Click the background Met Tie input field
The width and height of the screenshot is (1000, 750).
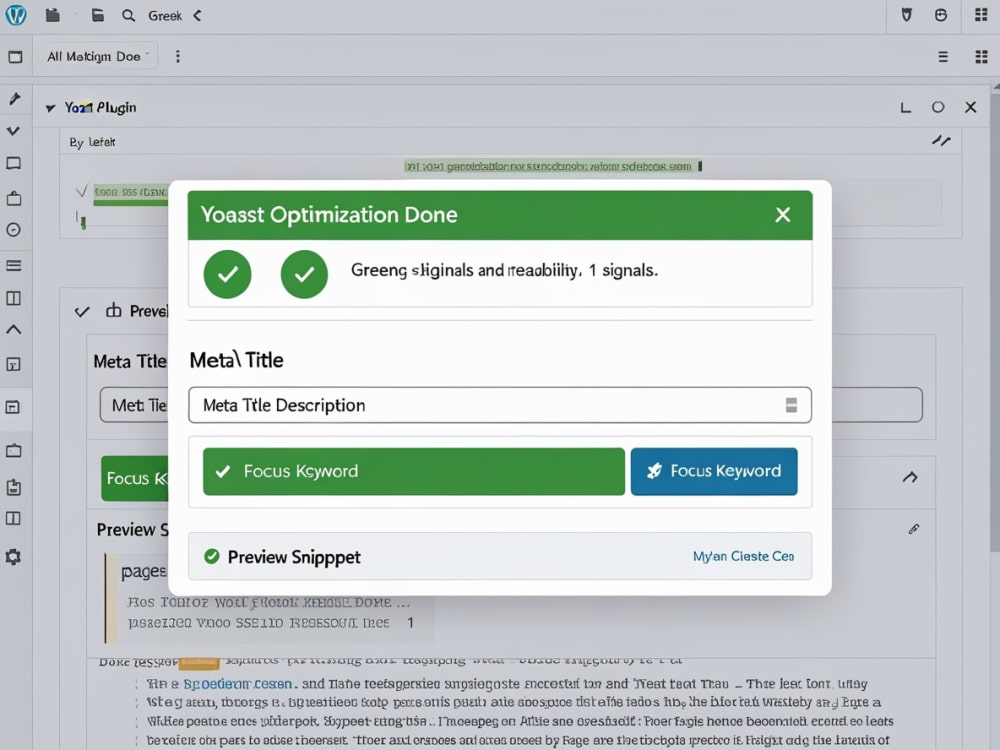pos(134,405)
